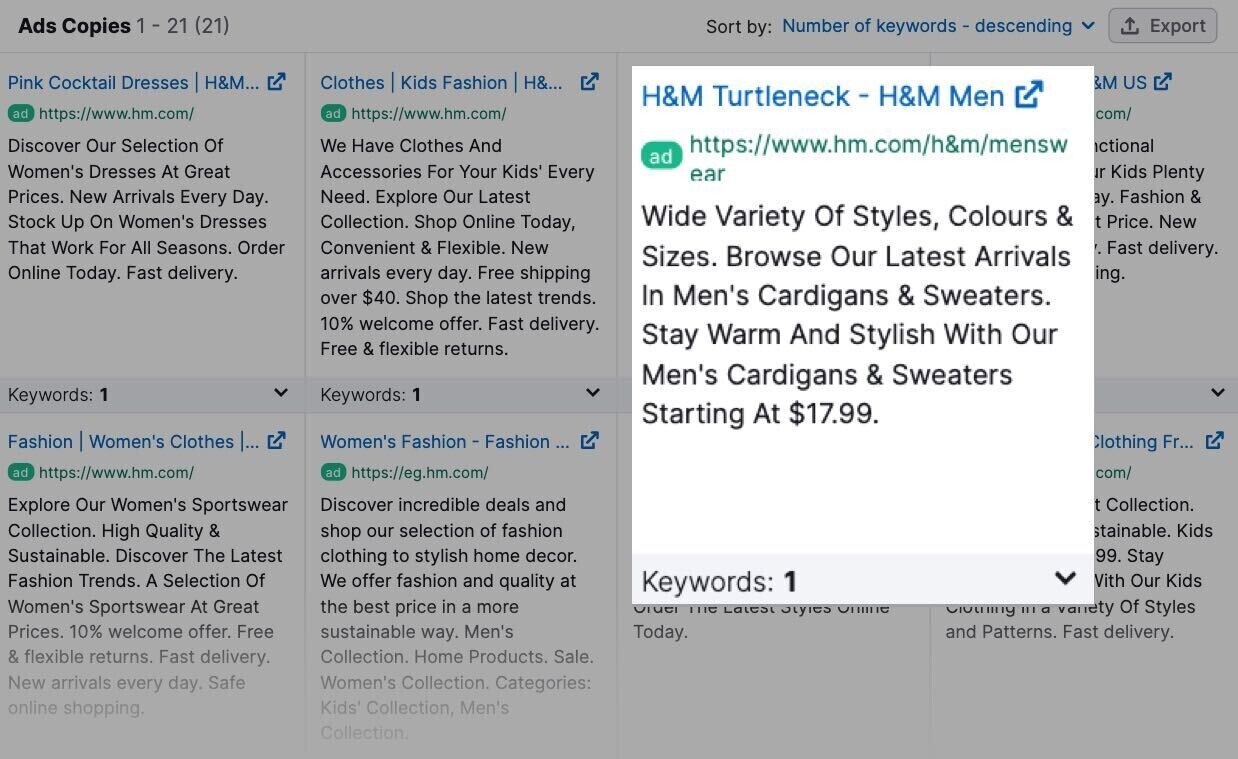Expand keywords on the H&M Turtleneck card
Screen dimensions: 1238x759
click(x=1065, y=579)
